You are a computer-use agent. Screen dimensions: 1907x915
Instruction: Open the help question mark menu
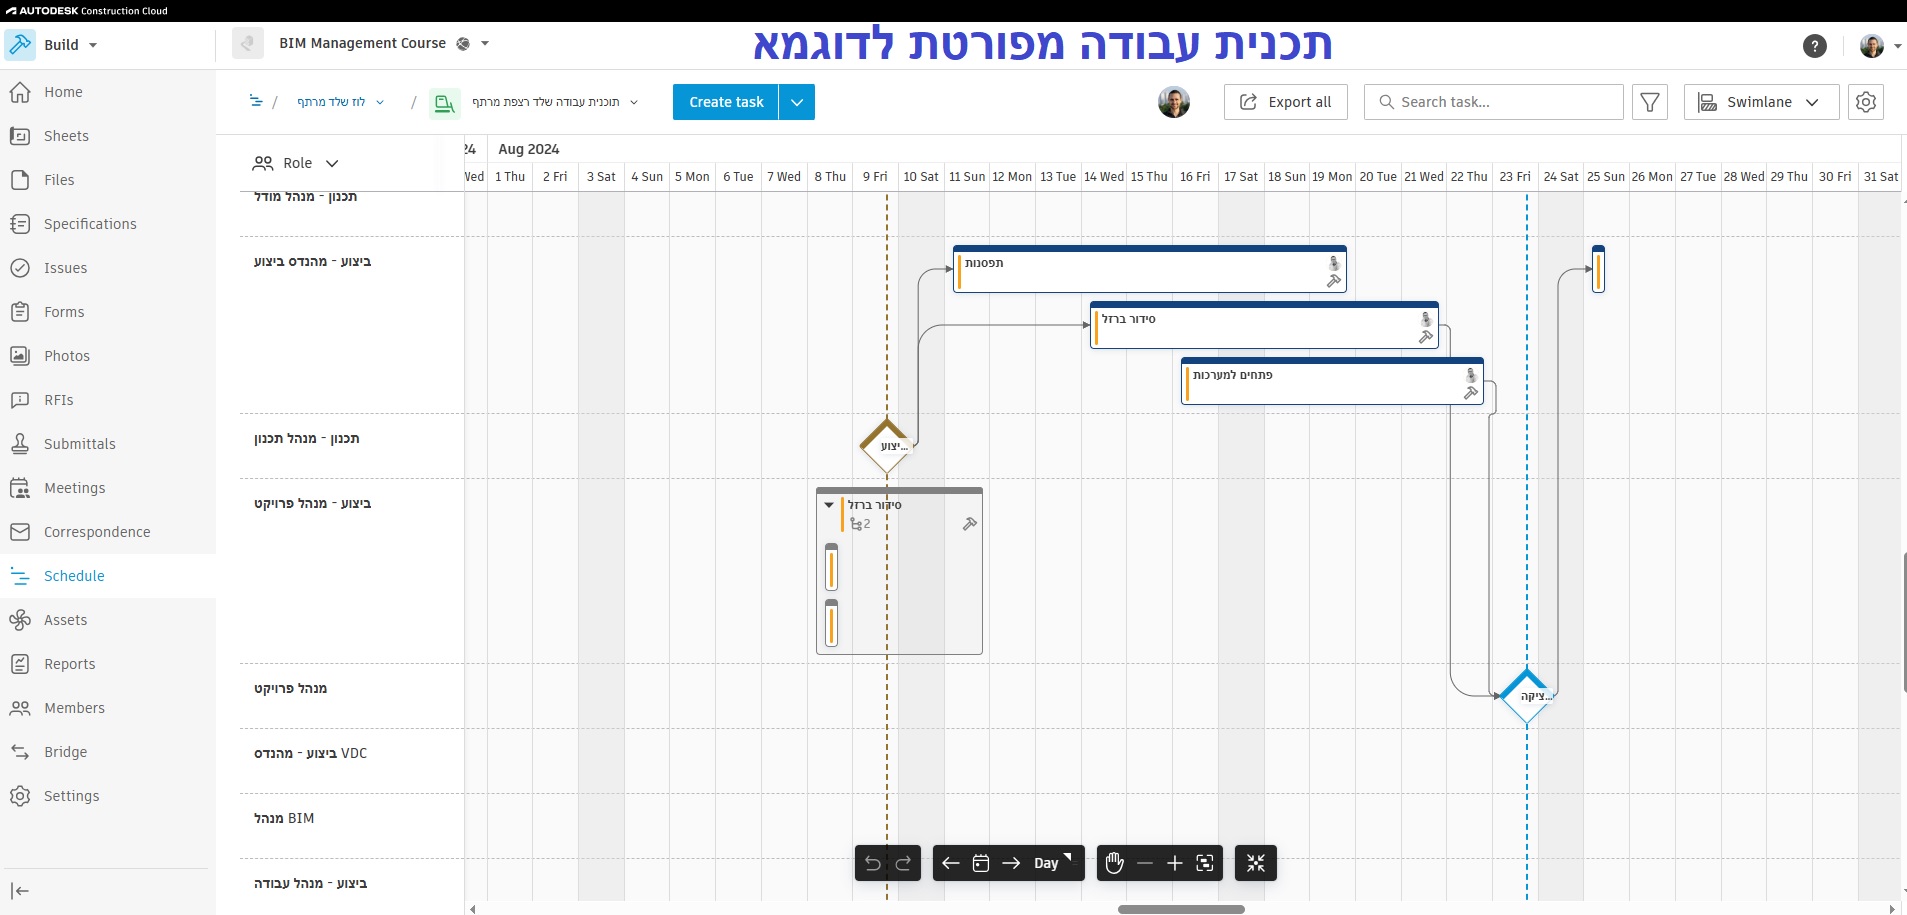pyautogui.click(x=1815, y=46)
